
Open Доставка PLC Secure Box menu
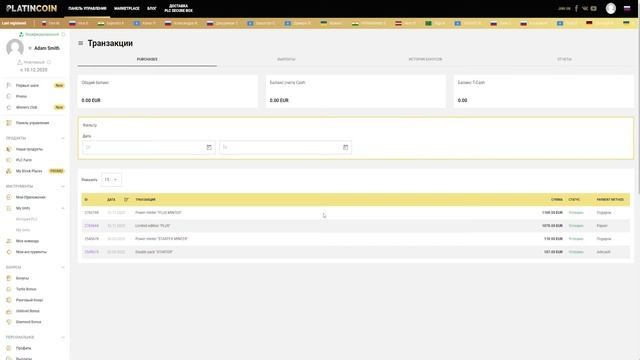pyautogui.click(x=178, y=8)
